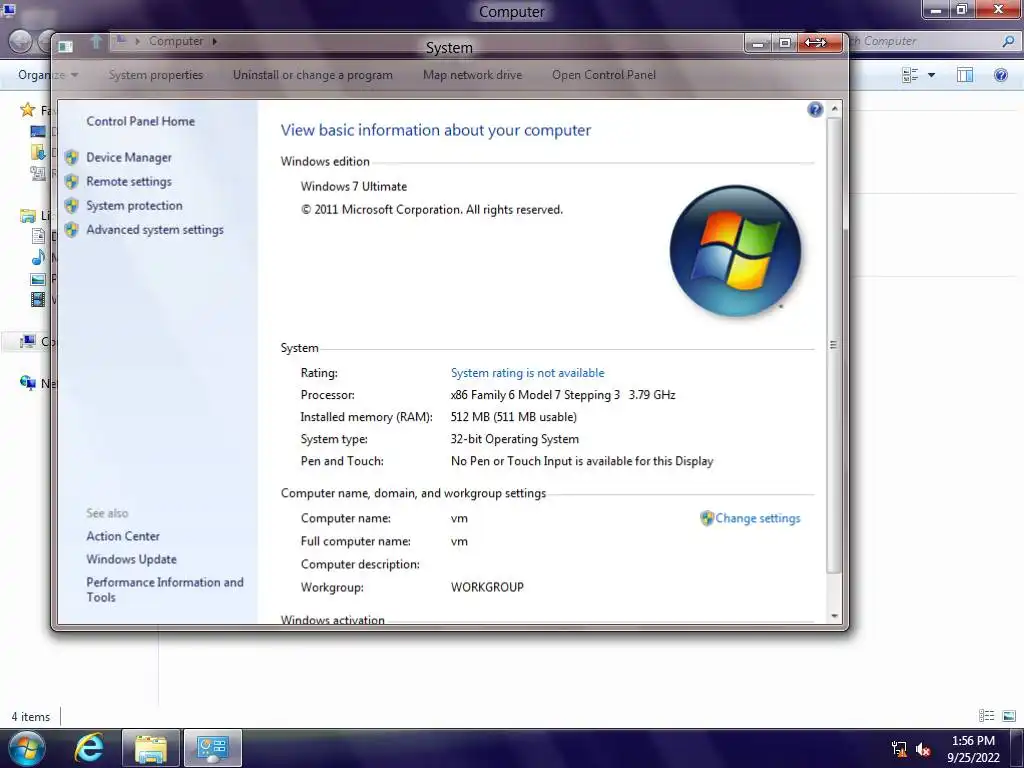
Task: Click the change view icon in Computer window
Action: point(910,75)
